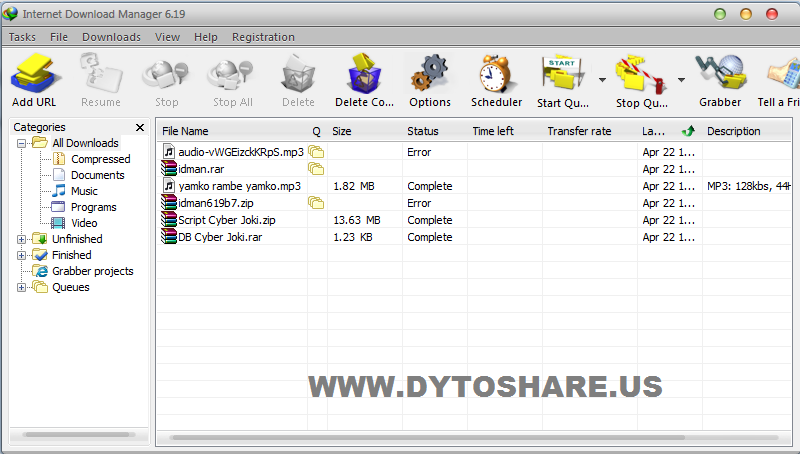
Task: Select the Compressed category
Action: point(101,159)
